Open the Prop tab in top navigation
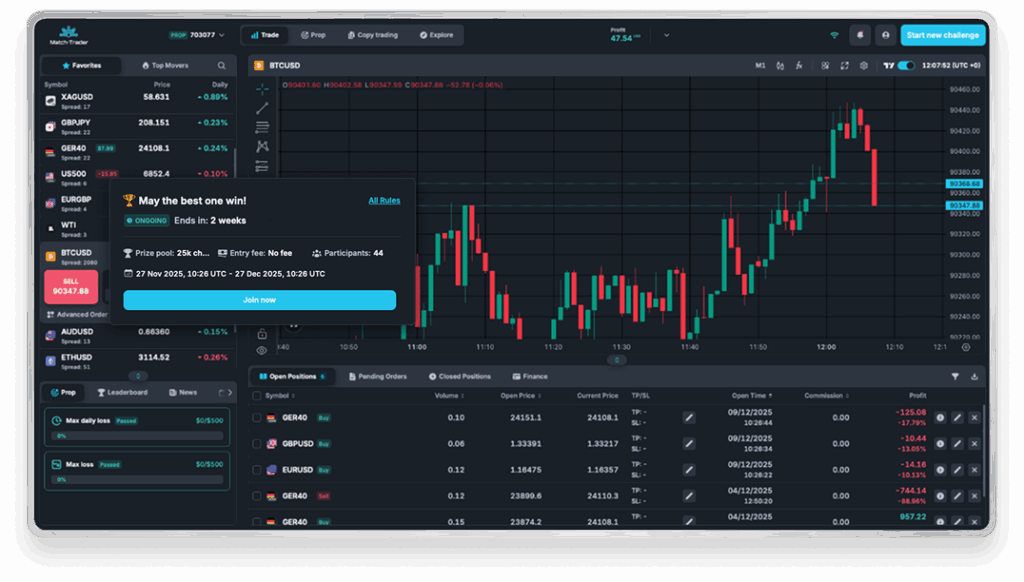Image resolution: width=1024 pixels, height=582 pixels. [x=313, y=35]
